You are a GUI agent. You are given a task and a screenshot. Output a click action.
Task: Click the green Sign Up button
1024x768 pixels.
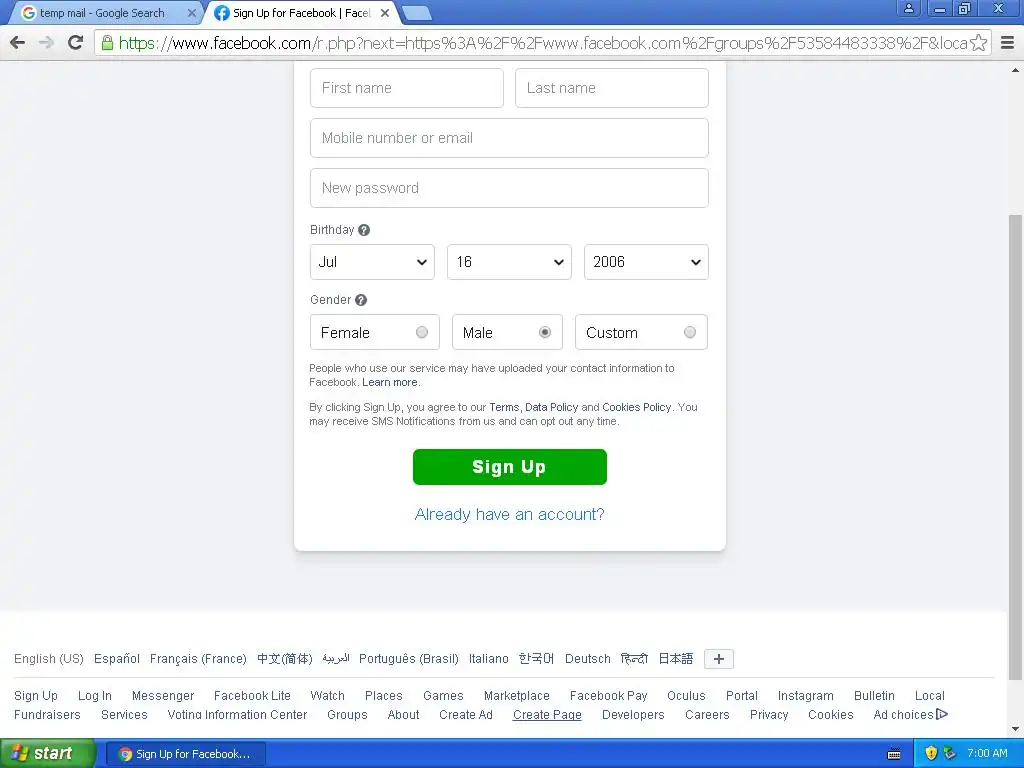pyautogui.click(x=510, y=467)
